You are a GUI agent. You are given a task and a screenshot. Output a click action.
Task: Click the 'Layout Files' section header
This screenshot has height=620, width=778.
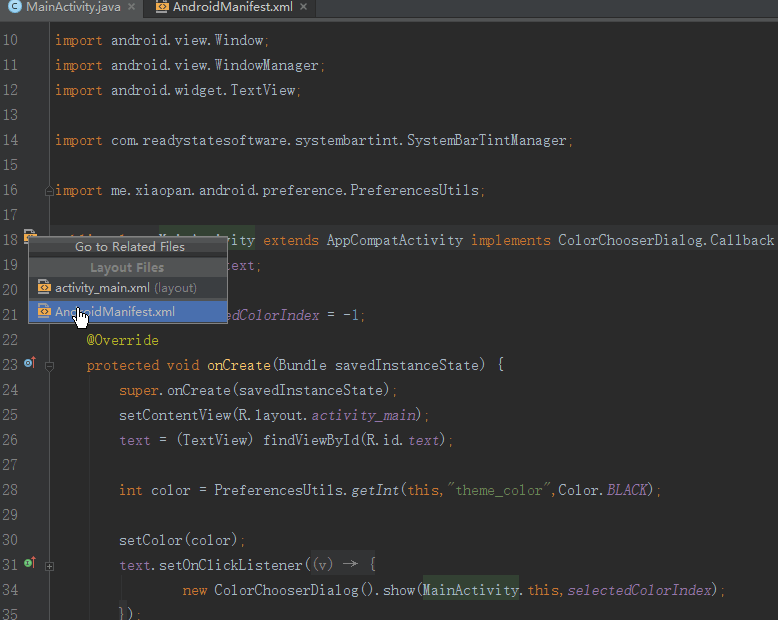127,267
